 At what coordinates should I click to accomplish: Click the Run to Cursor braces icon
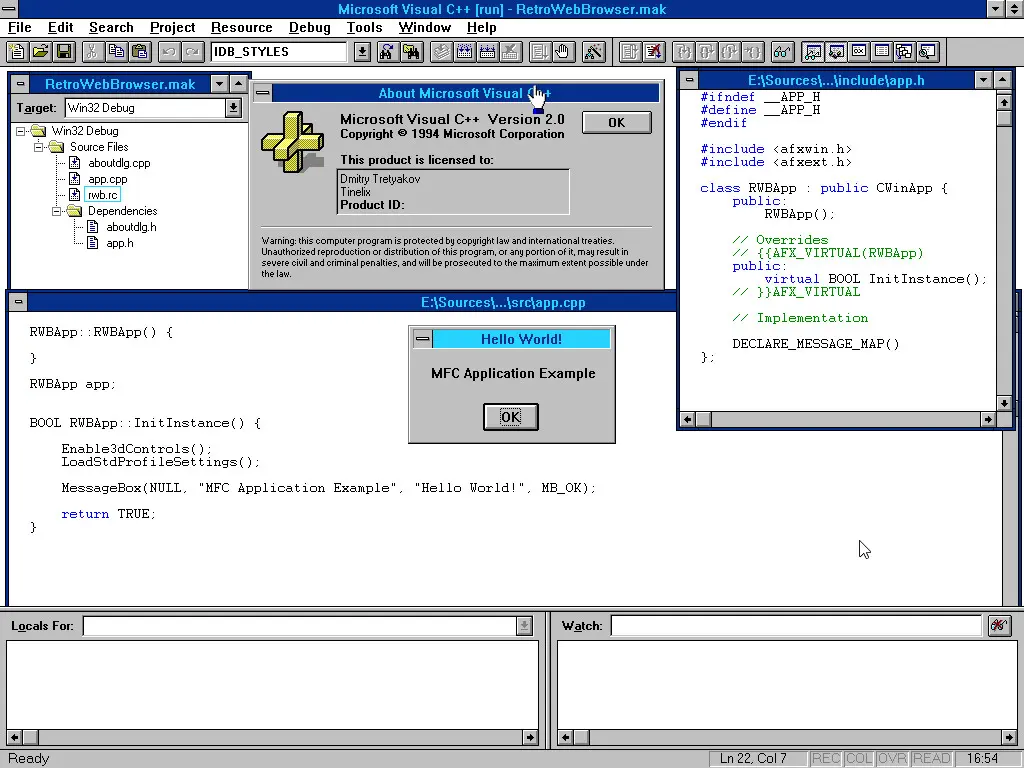pyautogui.click(x=753, y=52)
